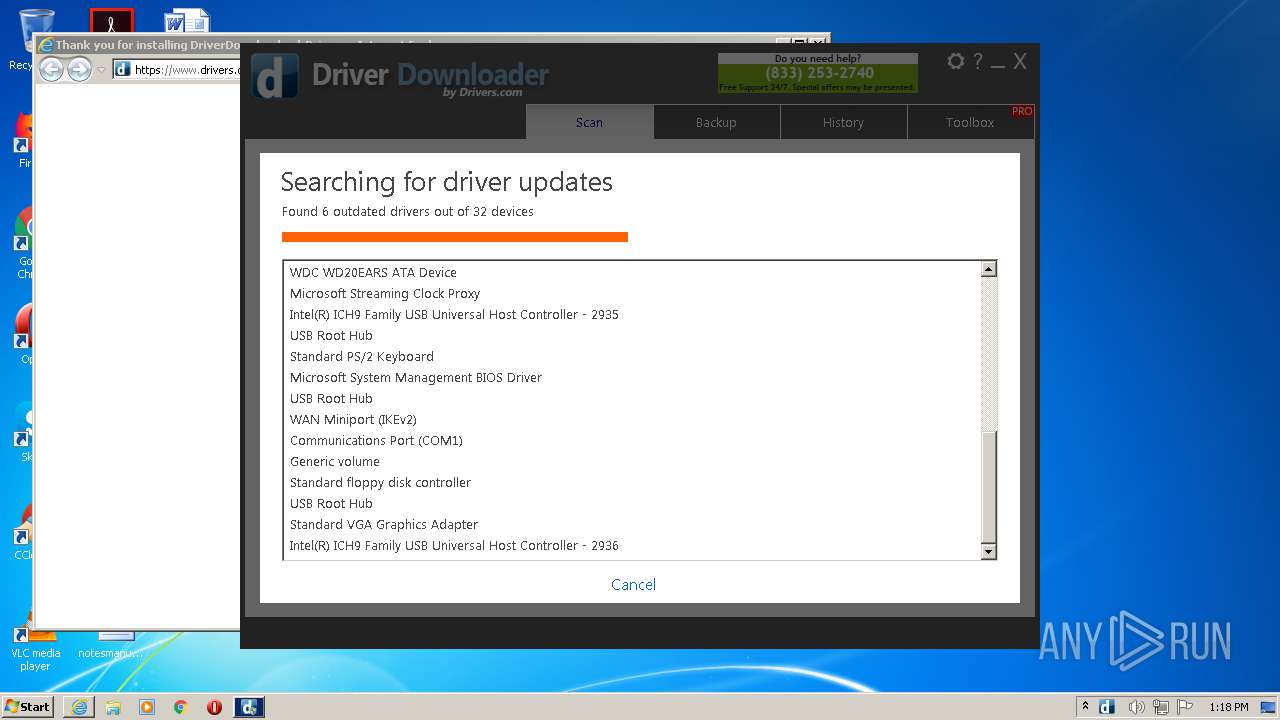Switch to Driver Downloader taskbar button
Image resolution: width=1280 pixels, height=720 pixels.
click(249, 707)
